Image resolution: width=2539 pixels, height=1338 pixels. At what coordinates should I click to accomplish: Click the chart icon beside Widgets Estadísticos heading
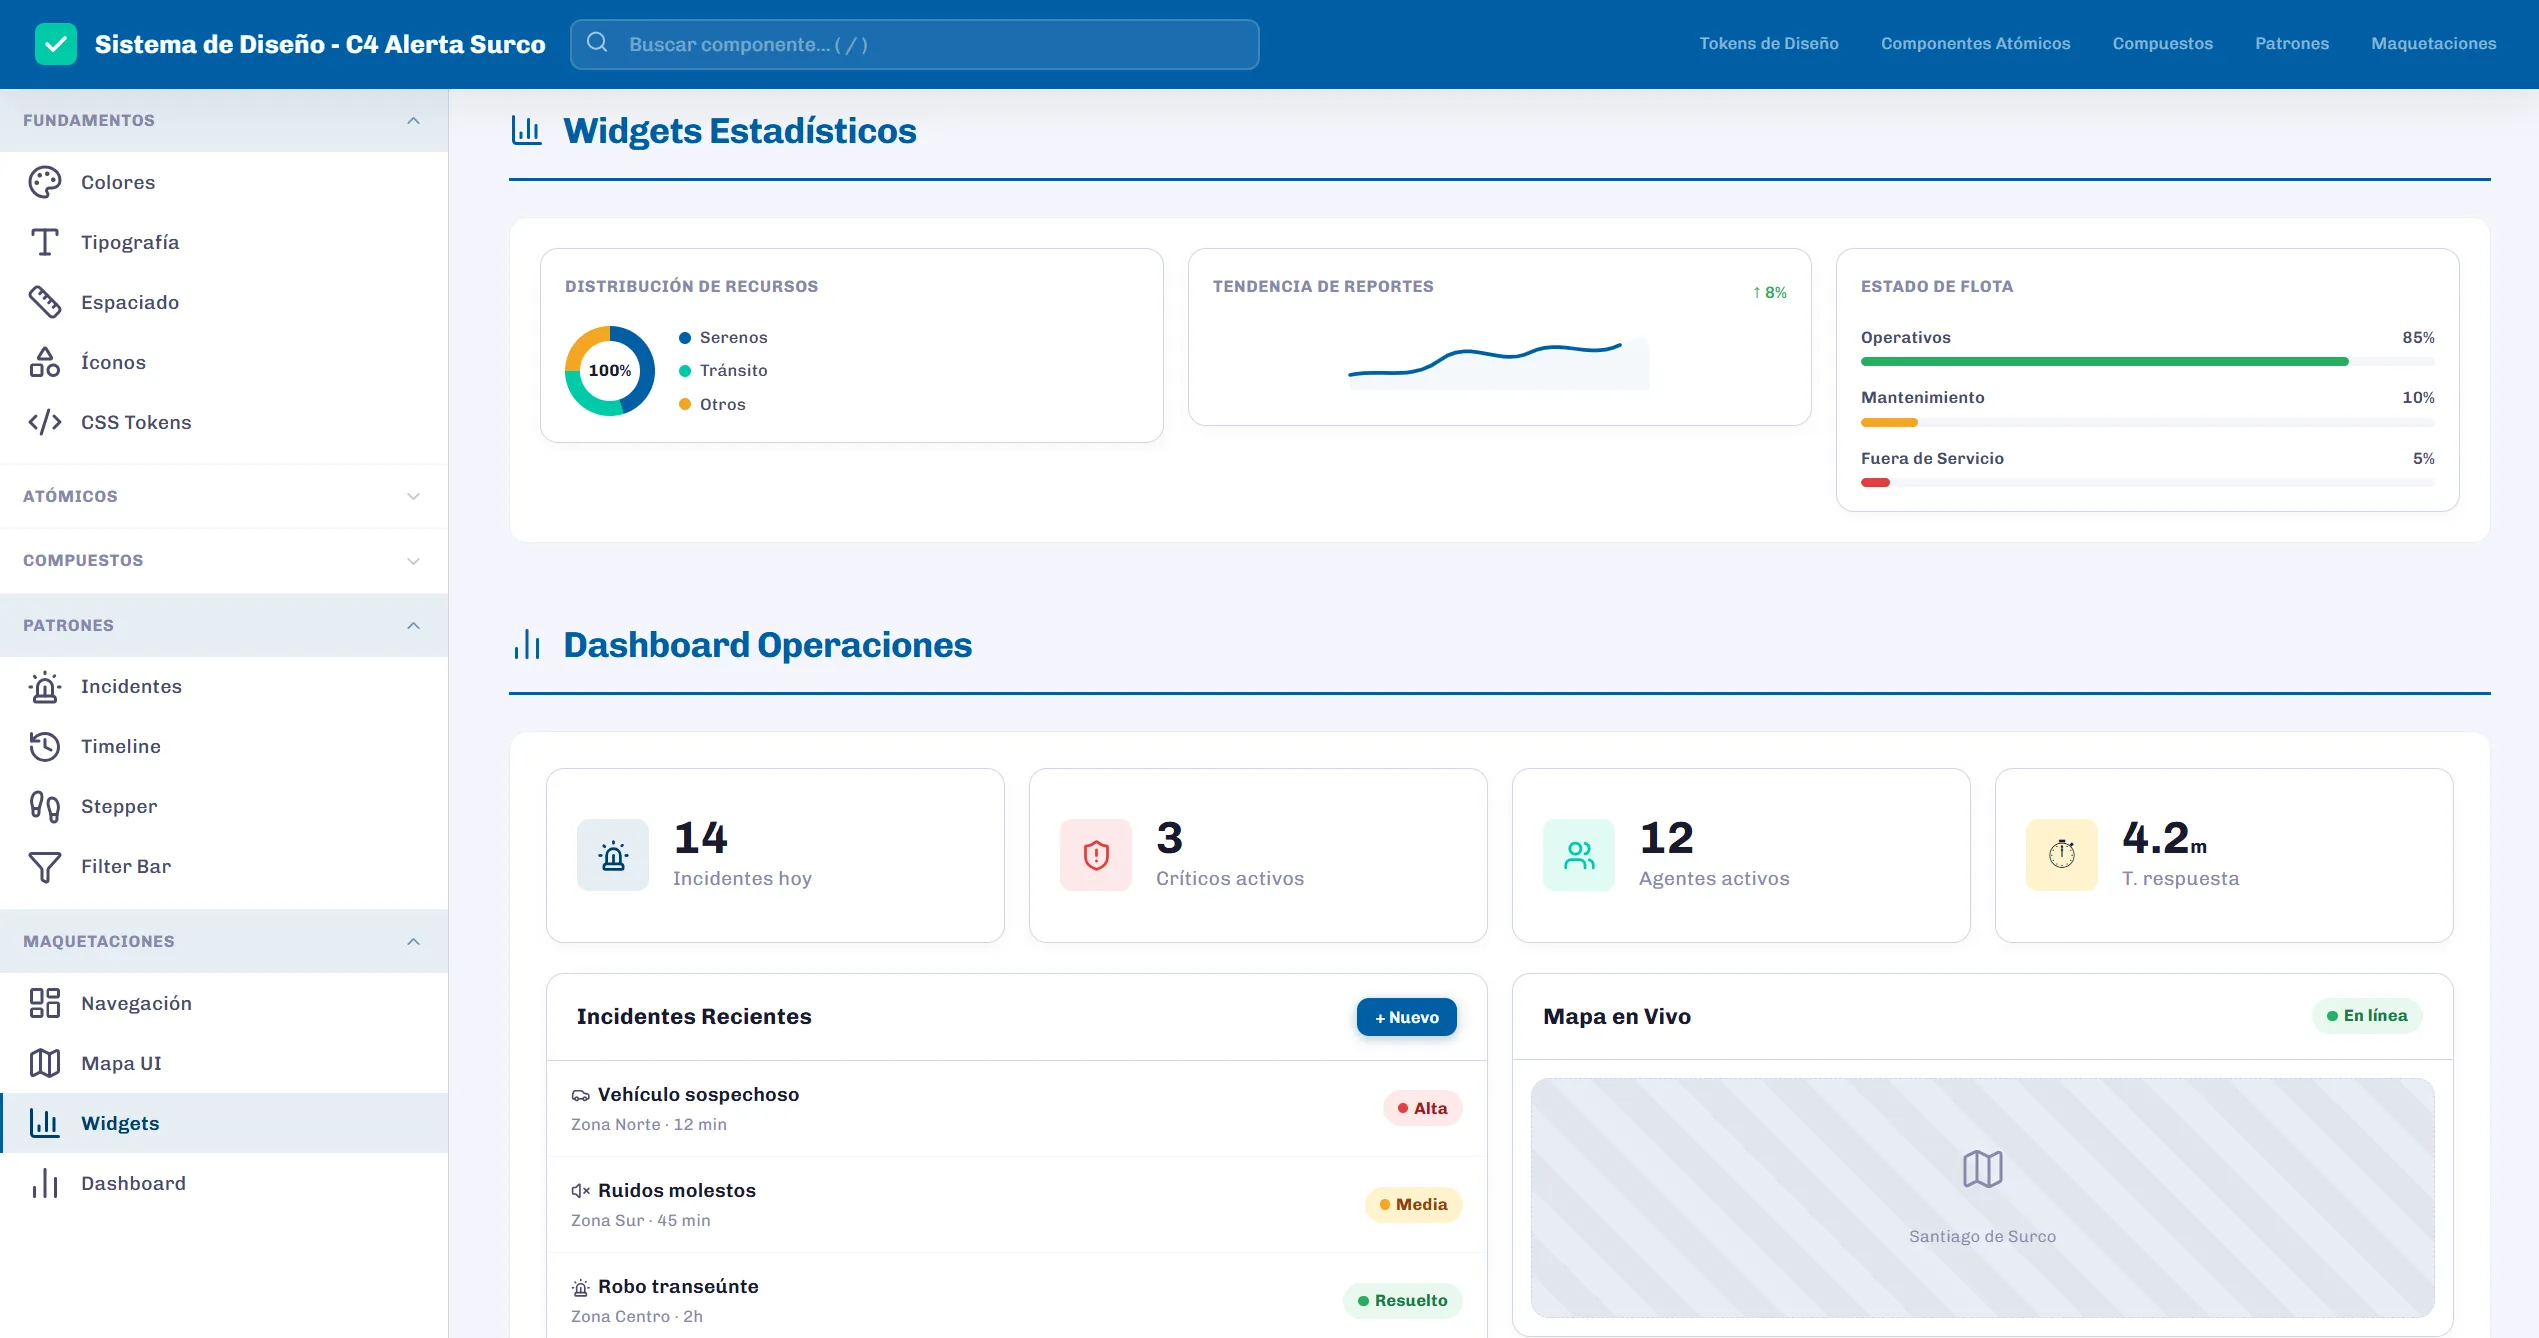click(526, 131)
